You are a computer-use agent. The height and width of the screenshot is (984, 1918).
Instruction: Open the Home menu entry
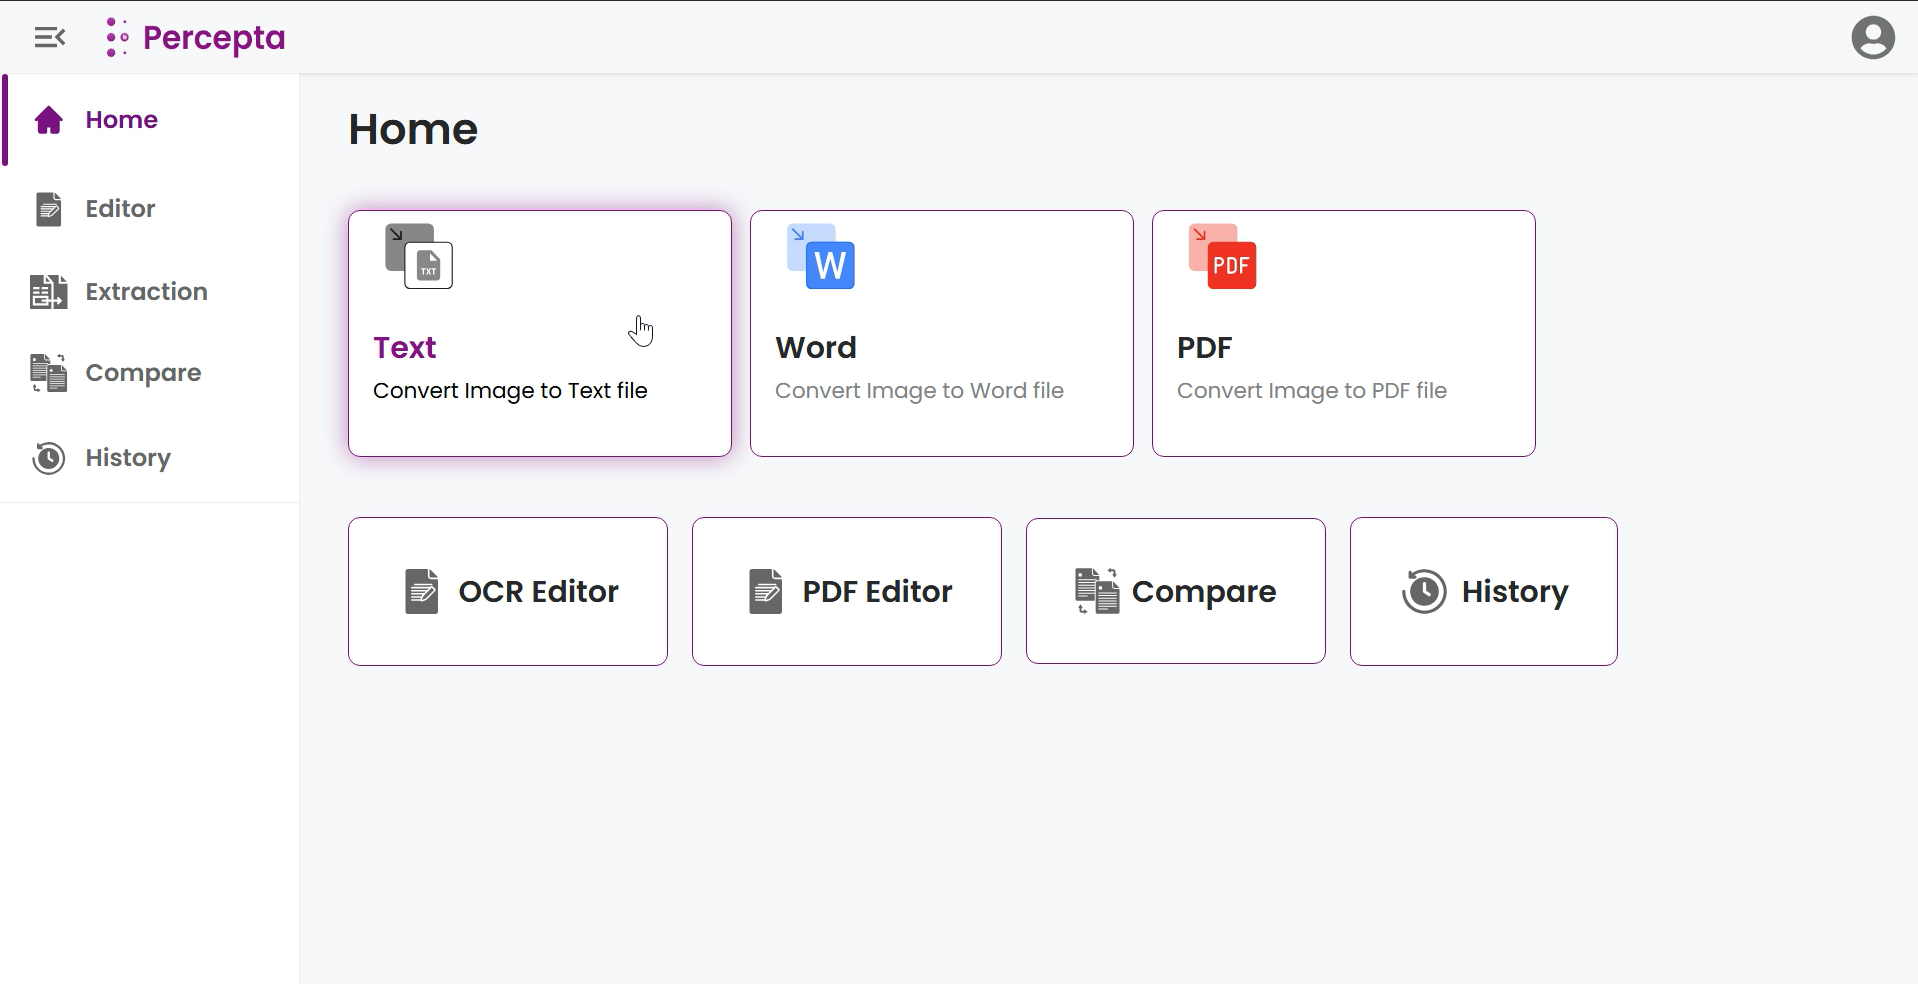pos(121,119)
